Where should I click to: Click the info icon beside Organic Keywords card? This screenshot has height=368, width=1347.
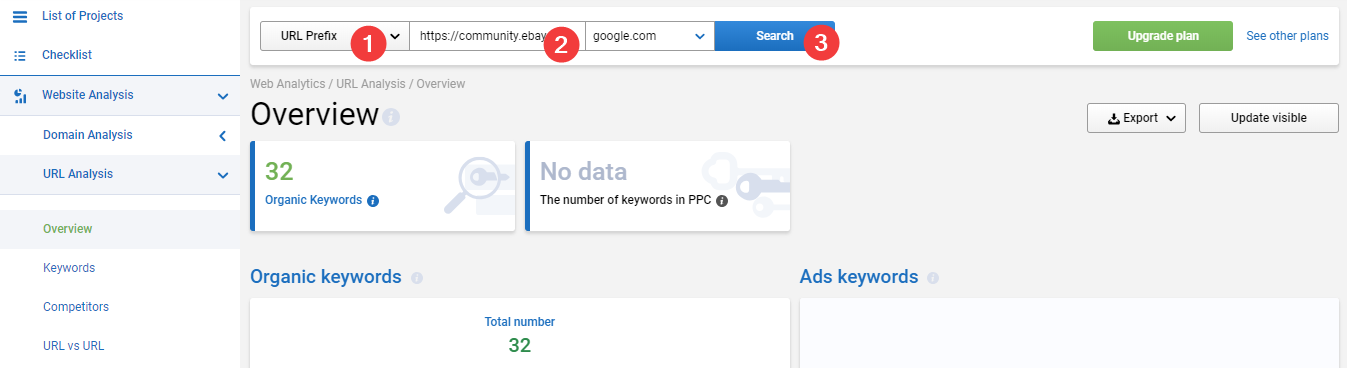pos(373,201)
